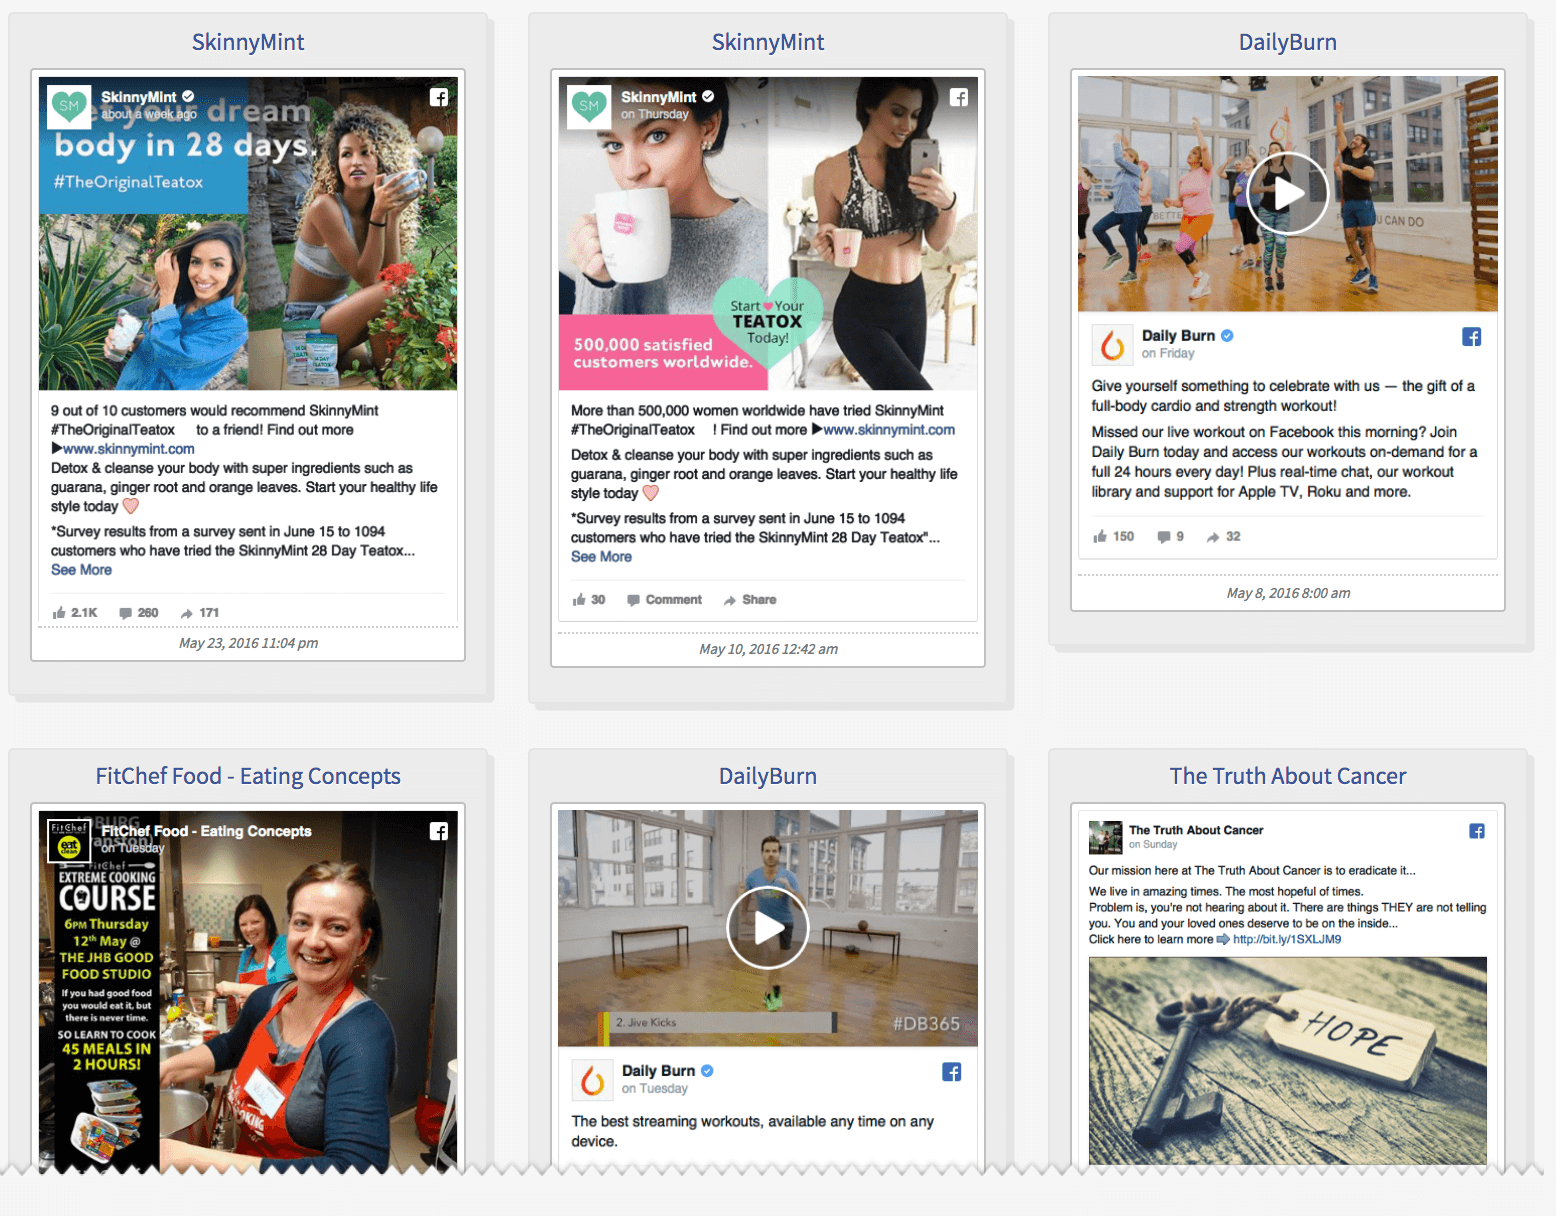Click the Comment label on the second SkinnyMint post
Viewport: 1556px width, 1216px height.
(673, 599)
